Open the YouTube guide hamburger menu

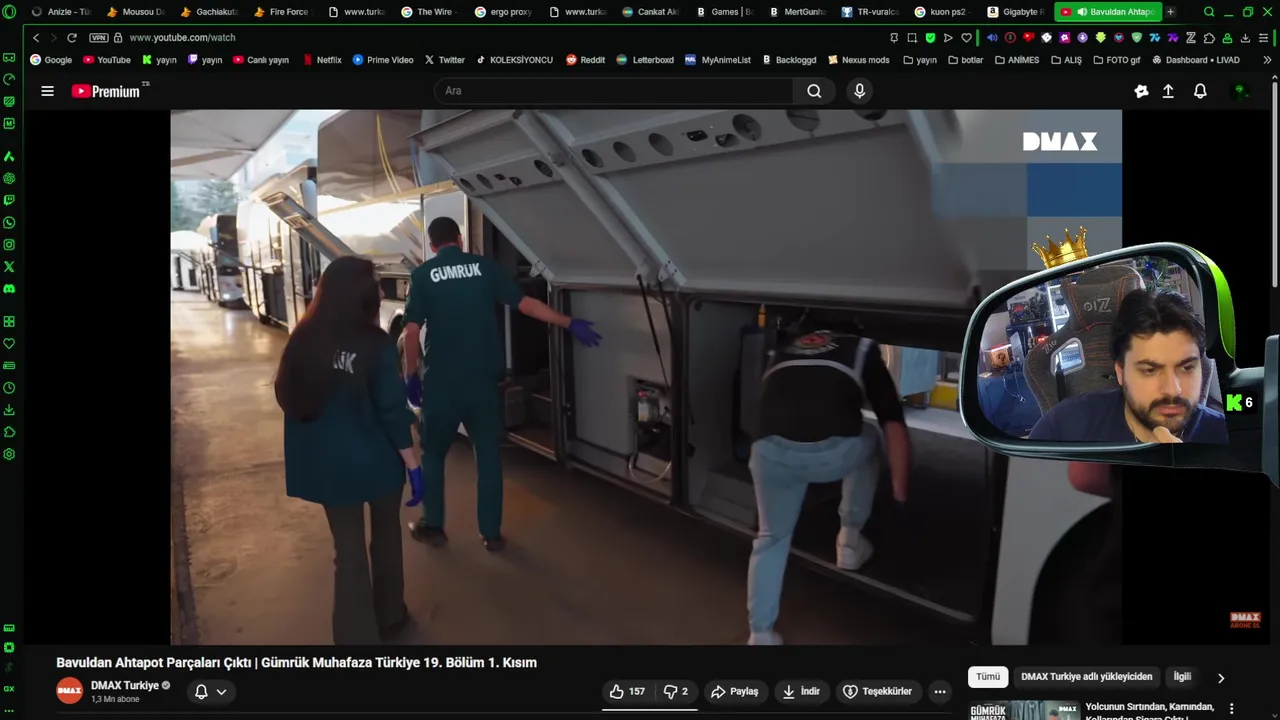click(47, 91)
